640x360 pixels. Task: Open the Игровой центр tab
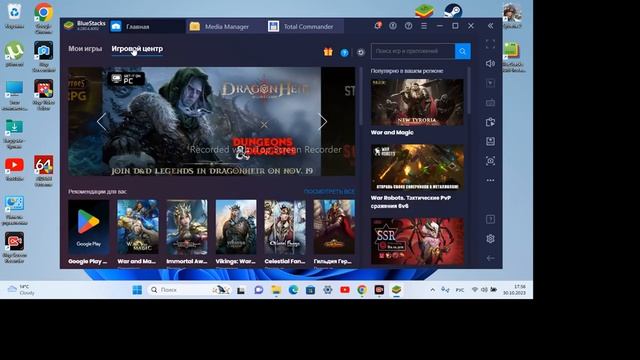click(137, 48)
